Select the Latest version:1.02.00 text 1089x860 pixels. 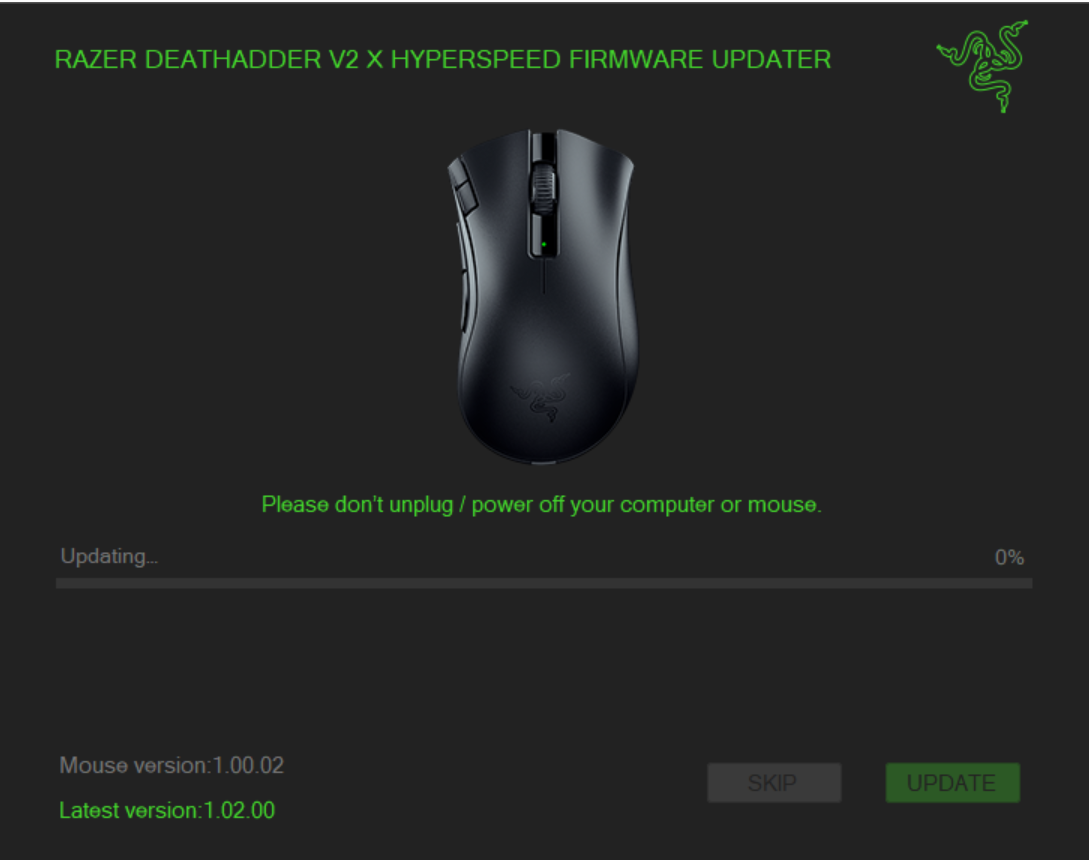(167, 810)
